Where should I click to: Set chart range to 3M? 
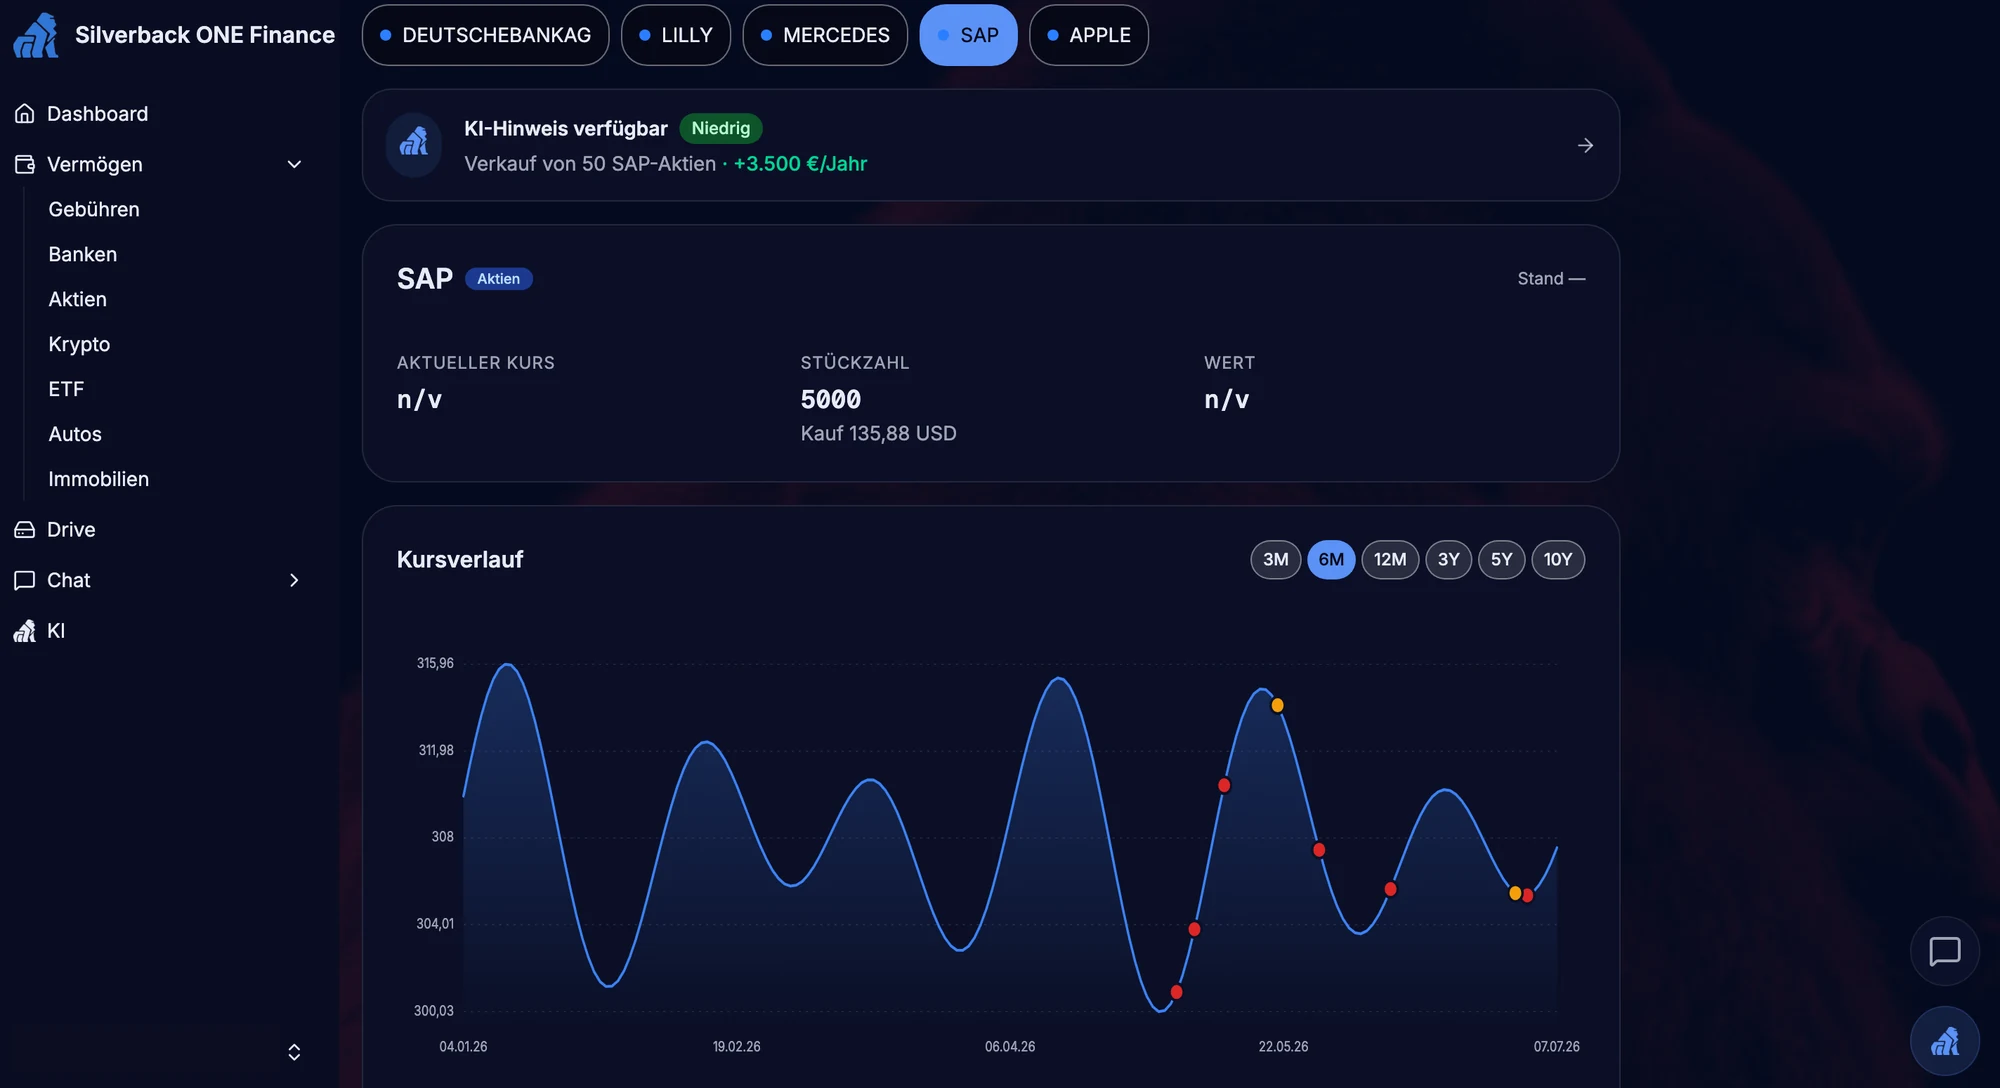tap(1275, 560)
